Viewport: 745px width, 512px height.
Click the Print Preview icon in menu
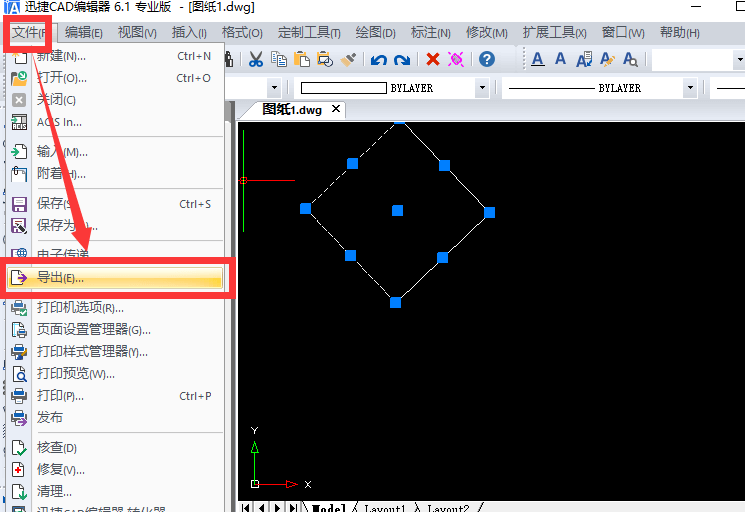coord(19,374)
